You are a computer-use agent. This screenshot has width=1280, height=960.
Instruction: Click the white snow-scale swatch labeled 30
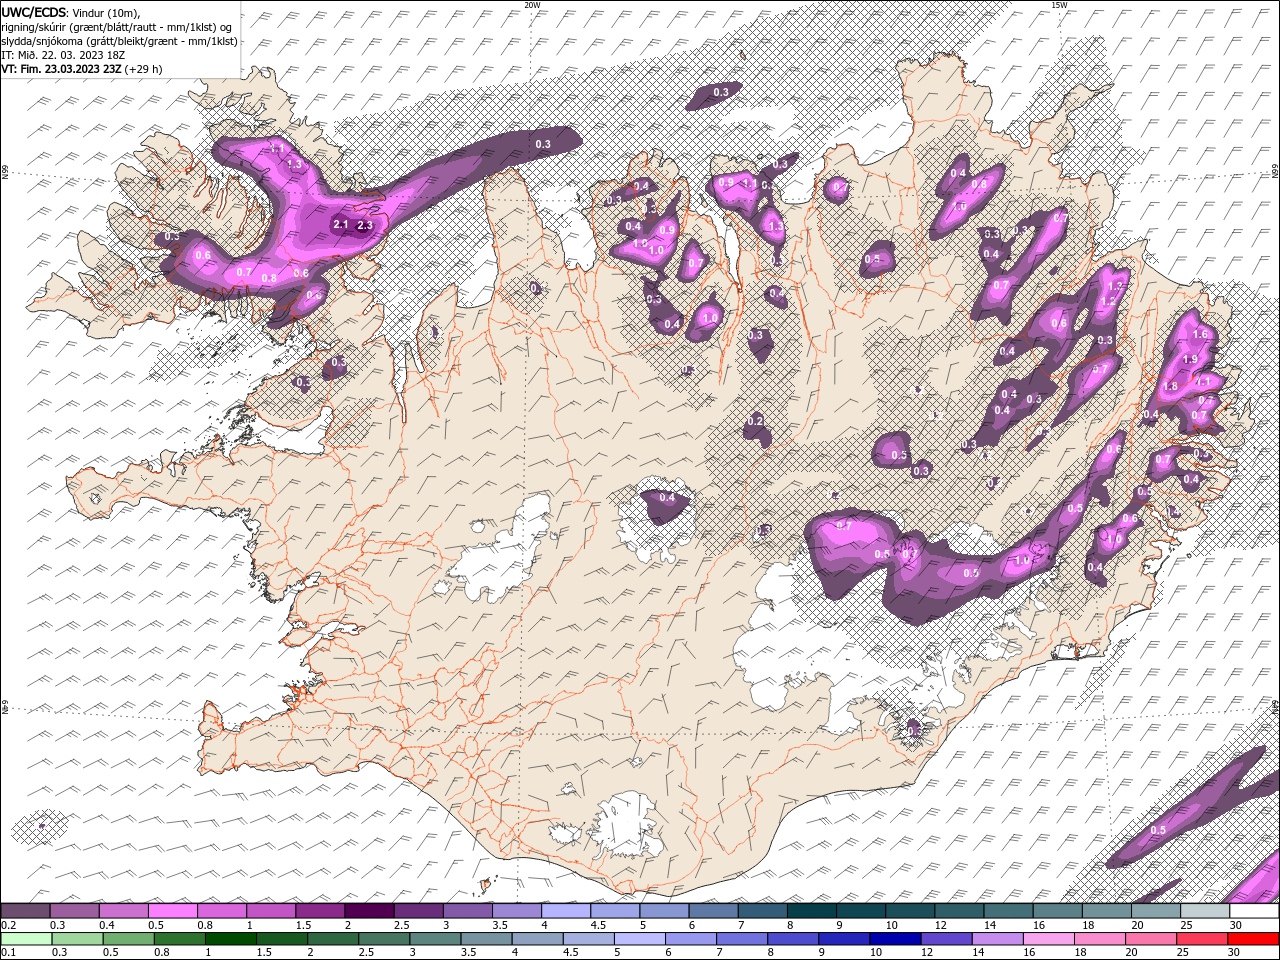pos(1254,911)
